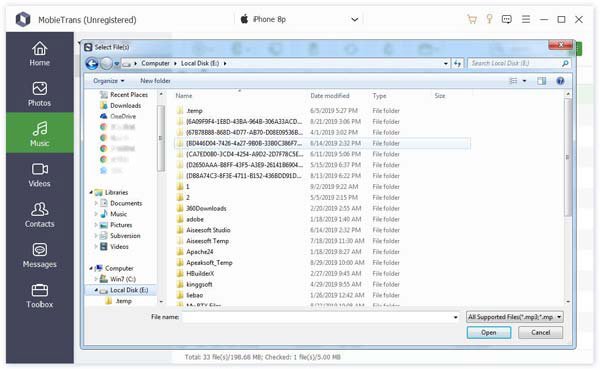Open the Home section in MobieTrans sidebar

[x=39, y=54]
